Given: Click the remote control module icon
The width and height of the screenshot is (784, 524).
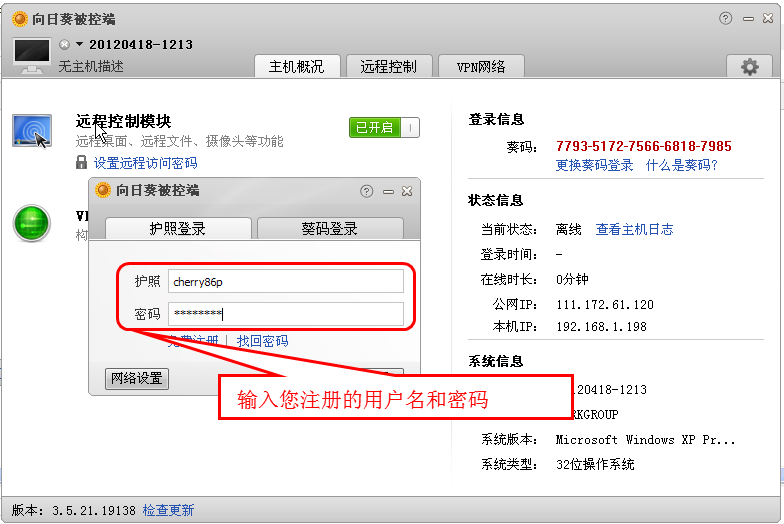Looking at the screenshot, I should tap(32, 131).
